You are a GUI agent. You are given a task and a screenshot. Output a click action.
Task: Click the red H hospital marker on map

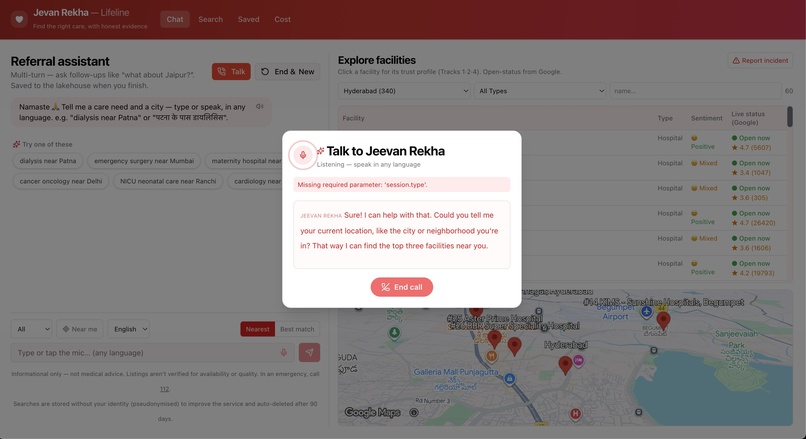[x=575, y=414]
